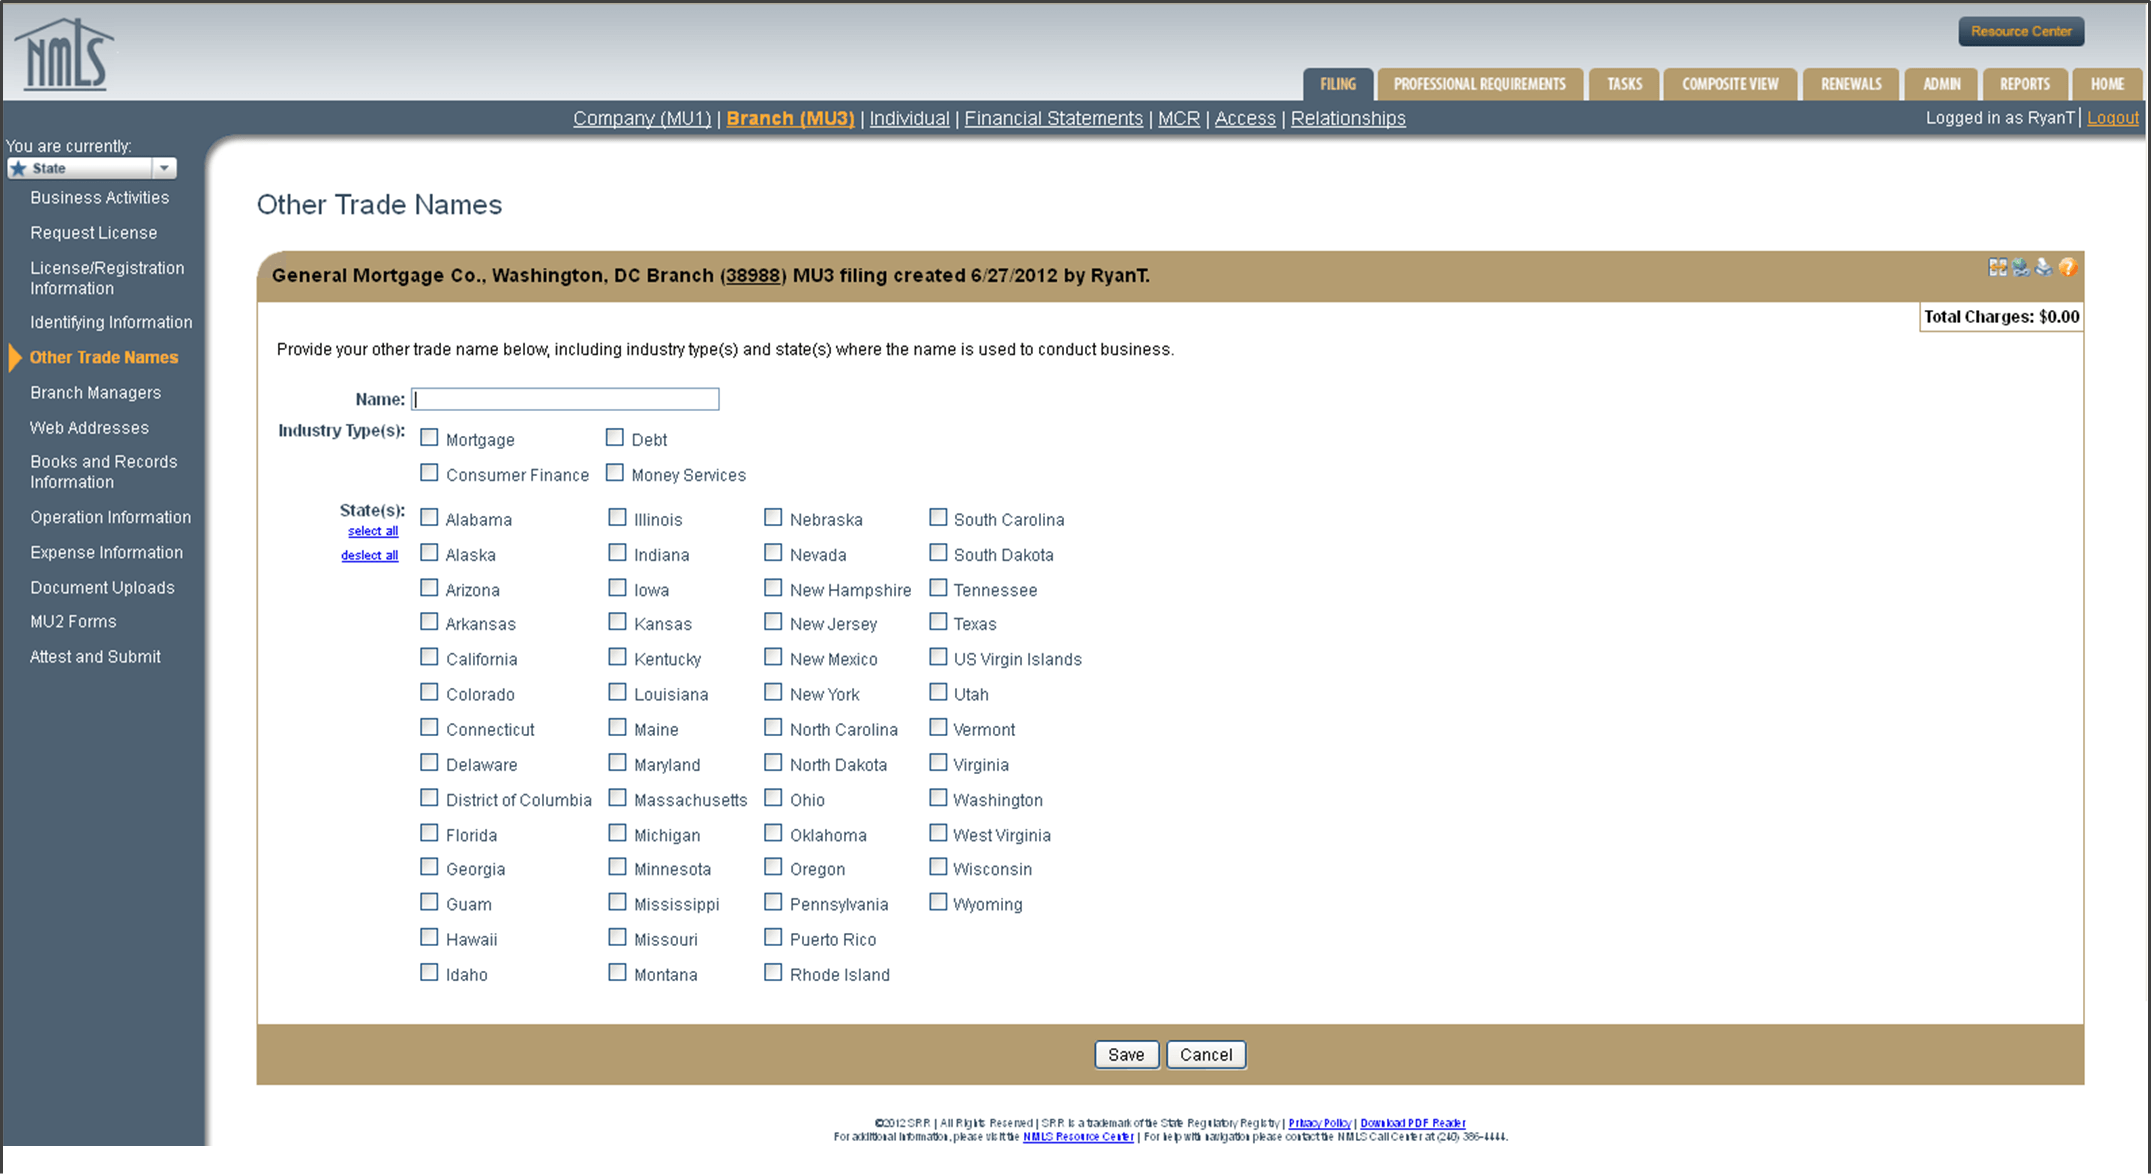Check the New York state box
Screen dimensions: 2151x1174
click(x=773, y=693)
